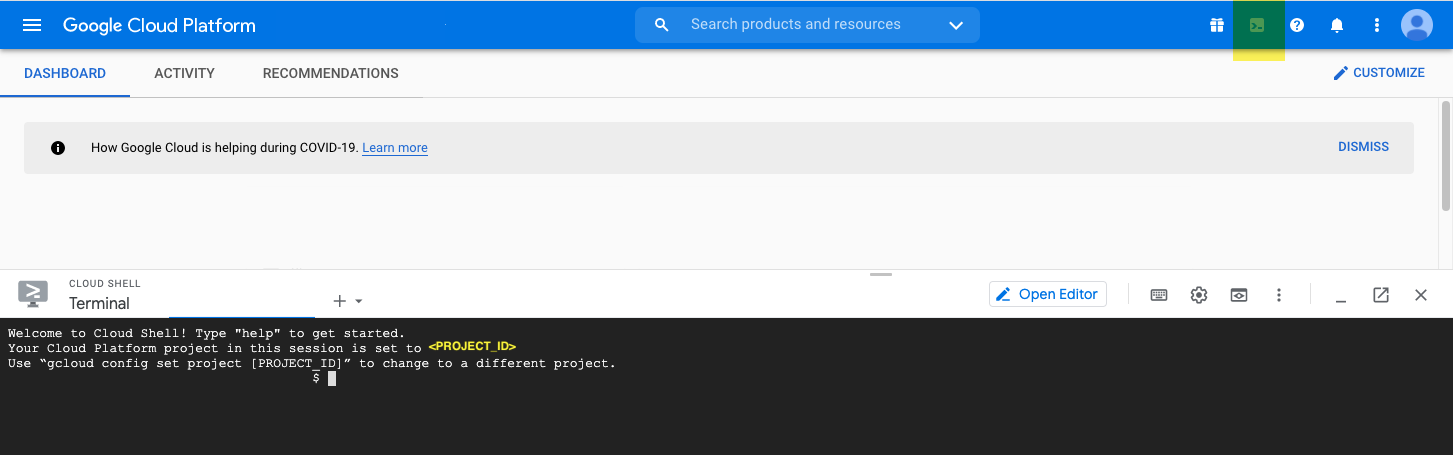Add a new terminal tab with plus
The width and height of the screenshot is (1453, 455).
[339, 301]
